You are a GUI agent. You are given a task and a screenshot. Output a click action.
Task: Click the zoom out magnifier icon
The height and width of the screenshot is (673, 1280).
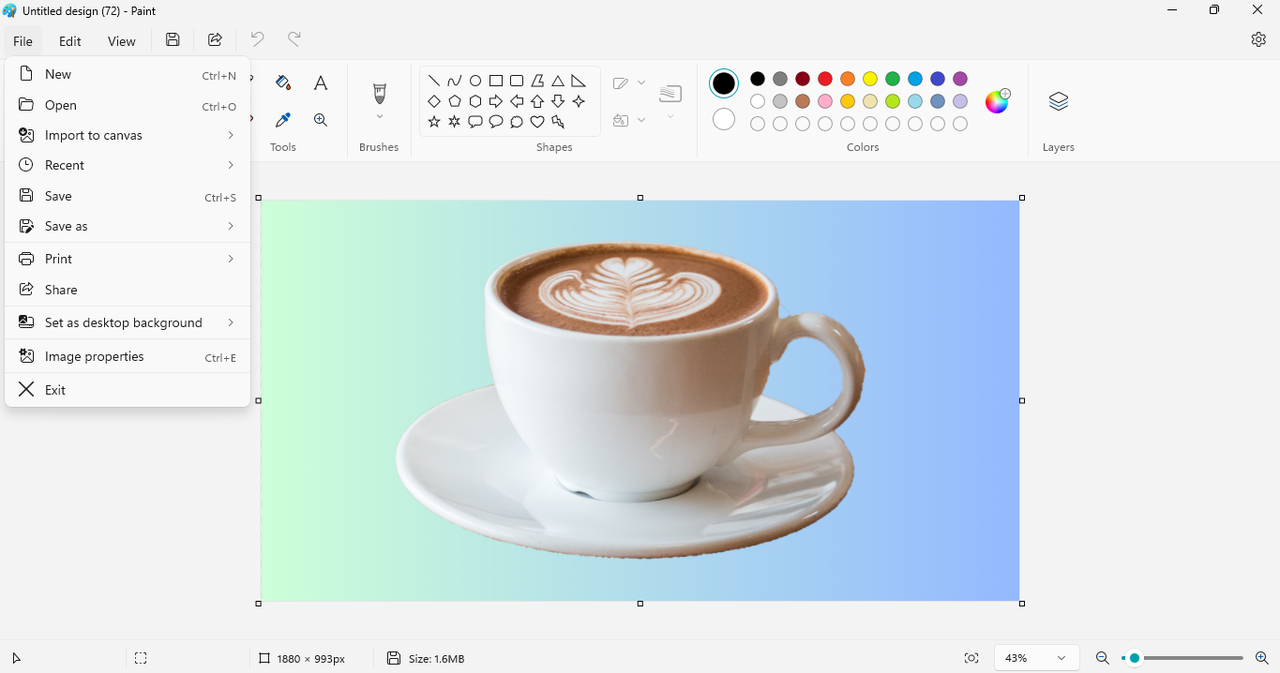1102,658
